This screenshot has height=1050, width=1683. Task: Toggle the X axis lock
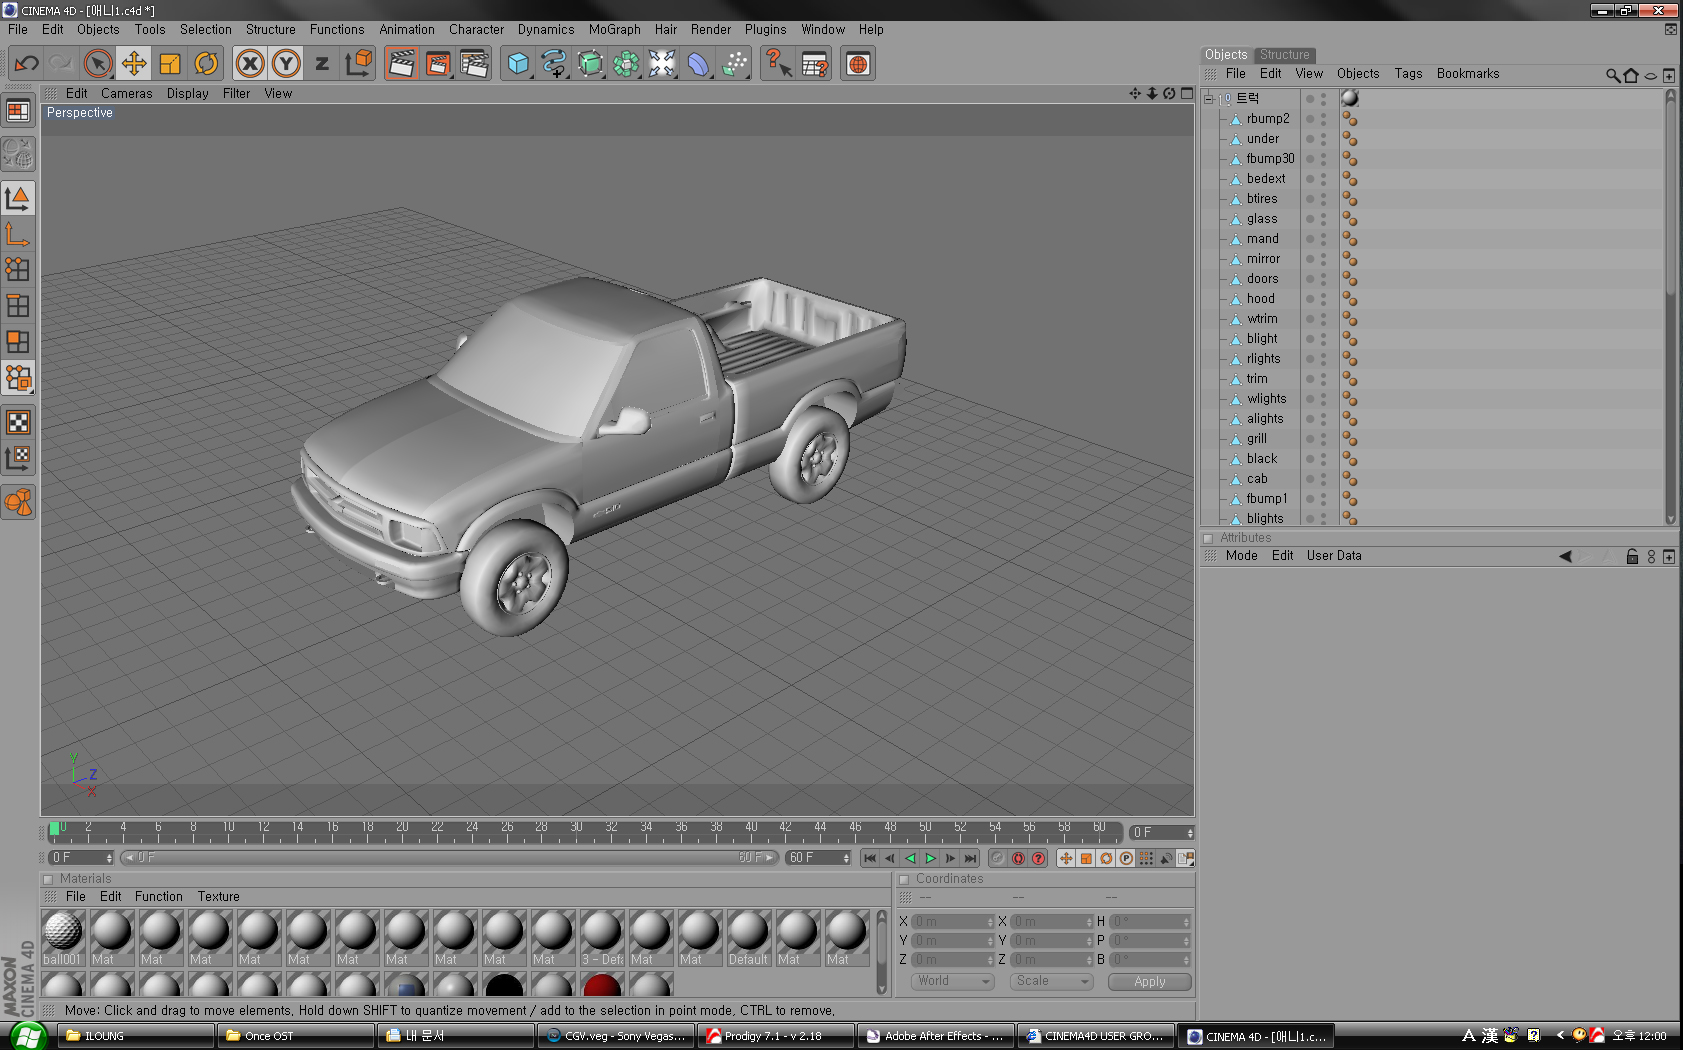[250, 64]
